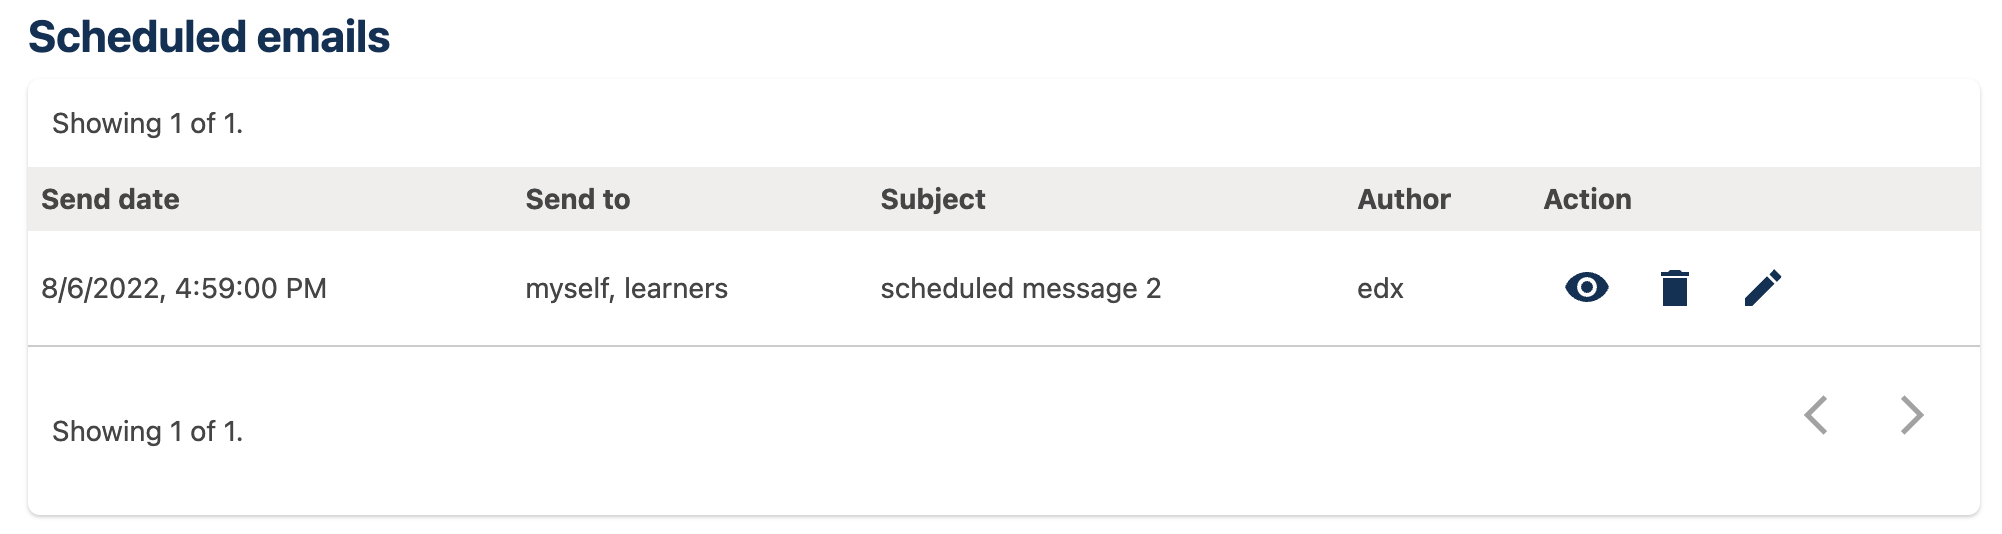This screenshot has height=534, width=2002.
Task: Click the "scheduled message 2" subject cell
Action: [x=1020, y=289]
